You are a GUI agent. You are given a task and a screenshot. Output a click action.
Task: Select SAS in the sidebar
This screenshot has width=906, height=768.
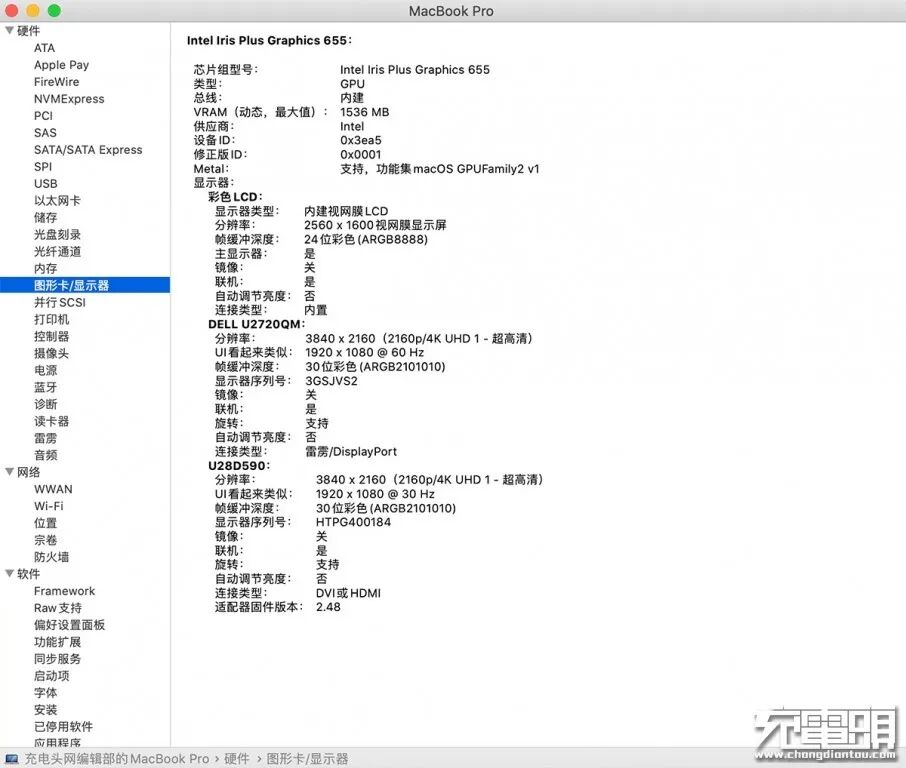click(x=45, y=132)
